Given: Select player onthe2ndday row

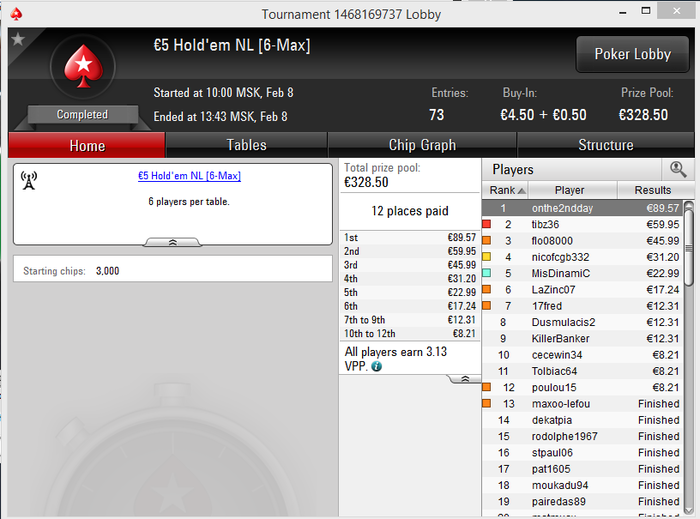Looking at the screenshot, I should pyautogui.click(x=582, y=208).
